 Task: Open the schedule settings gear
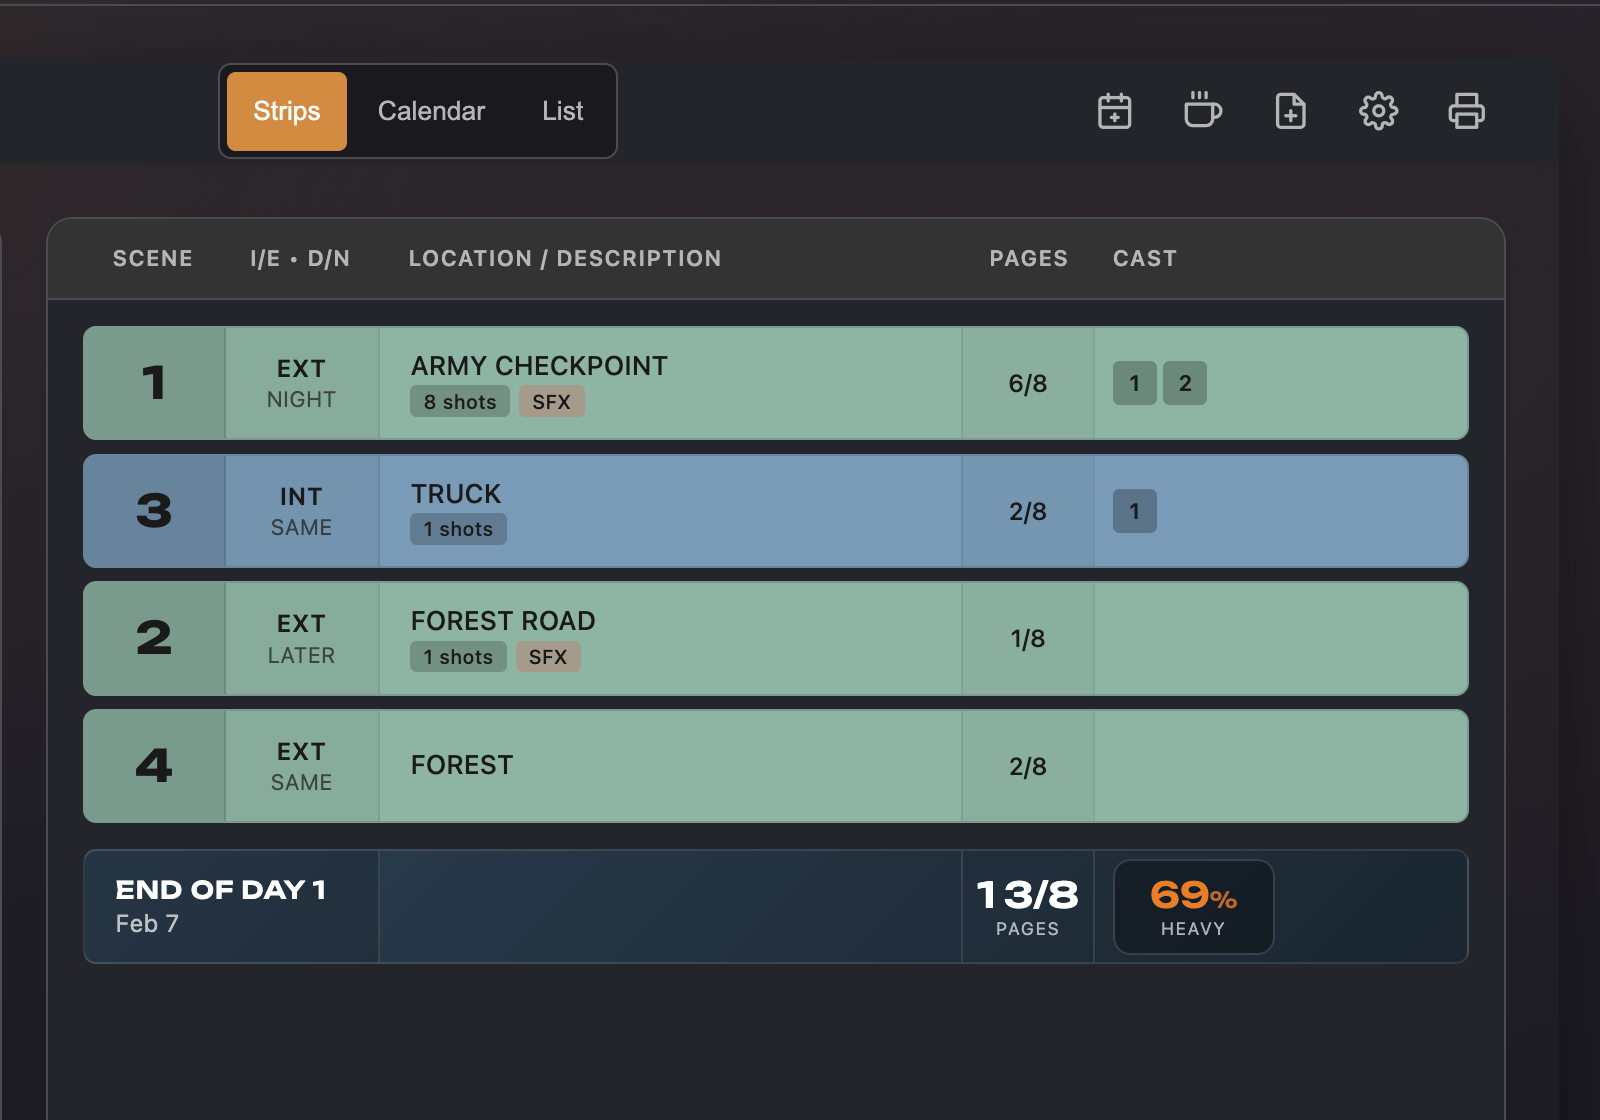1378,111
